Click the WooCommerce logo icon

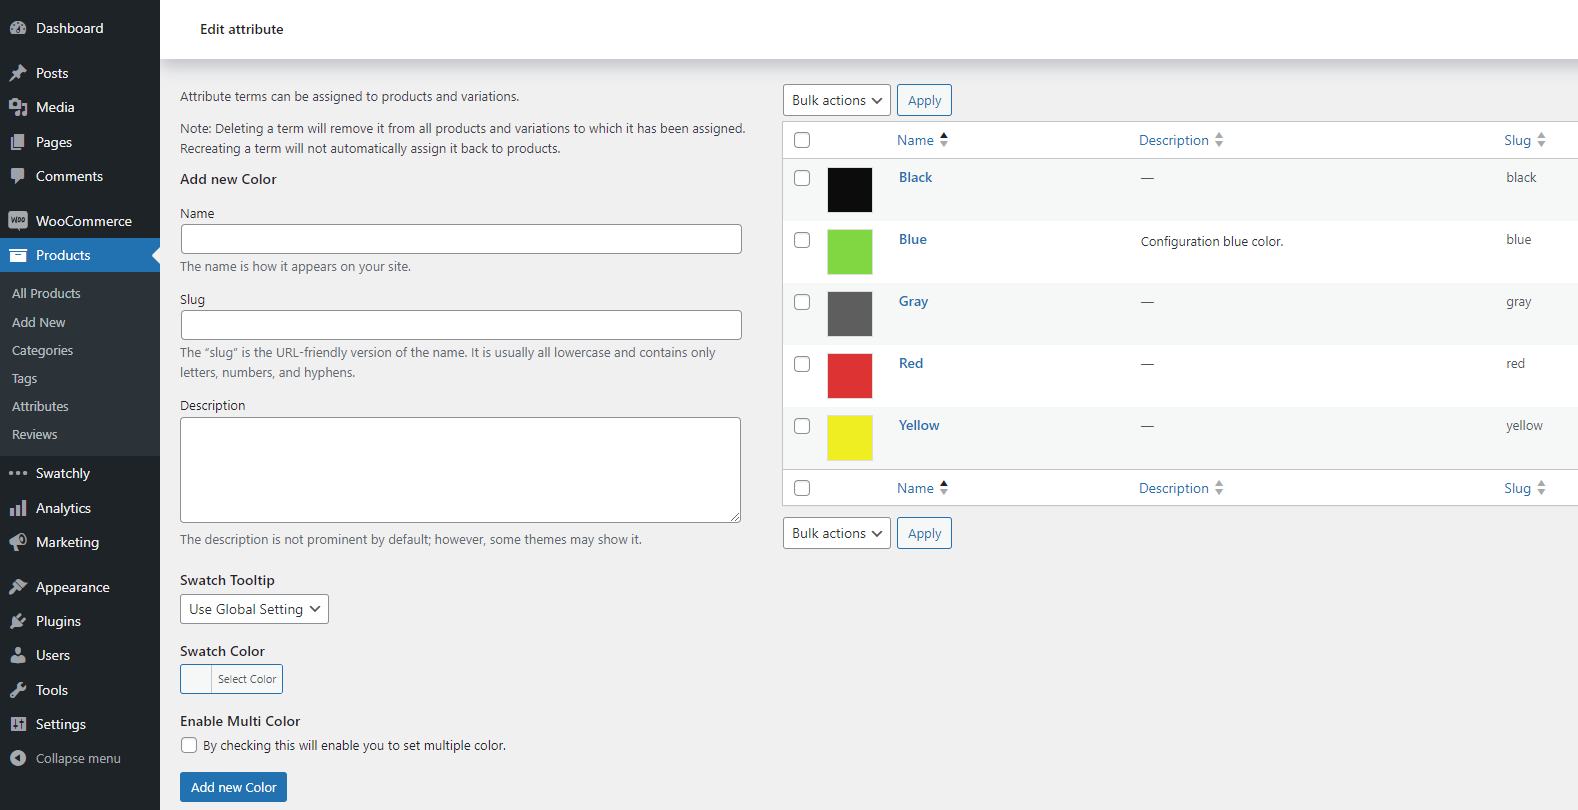18,221
